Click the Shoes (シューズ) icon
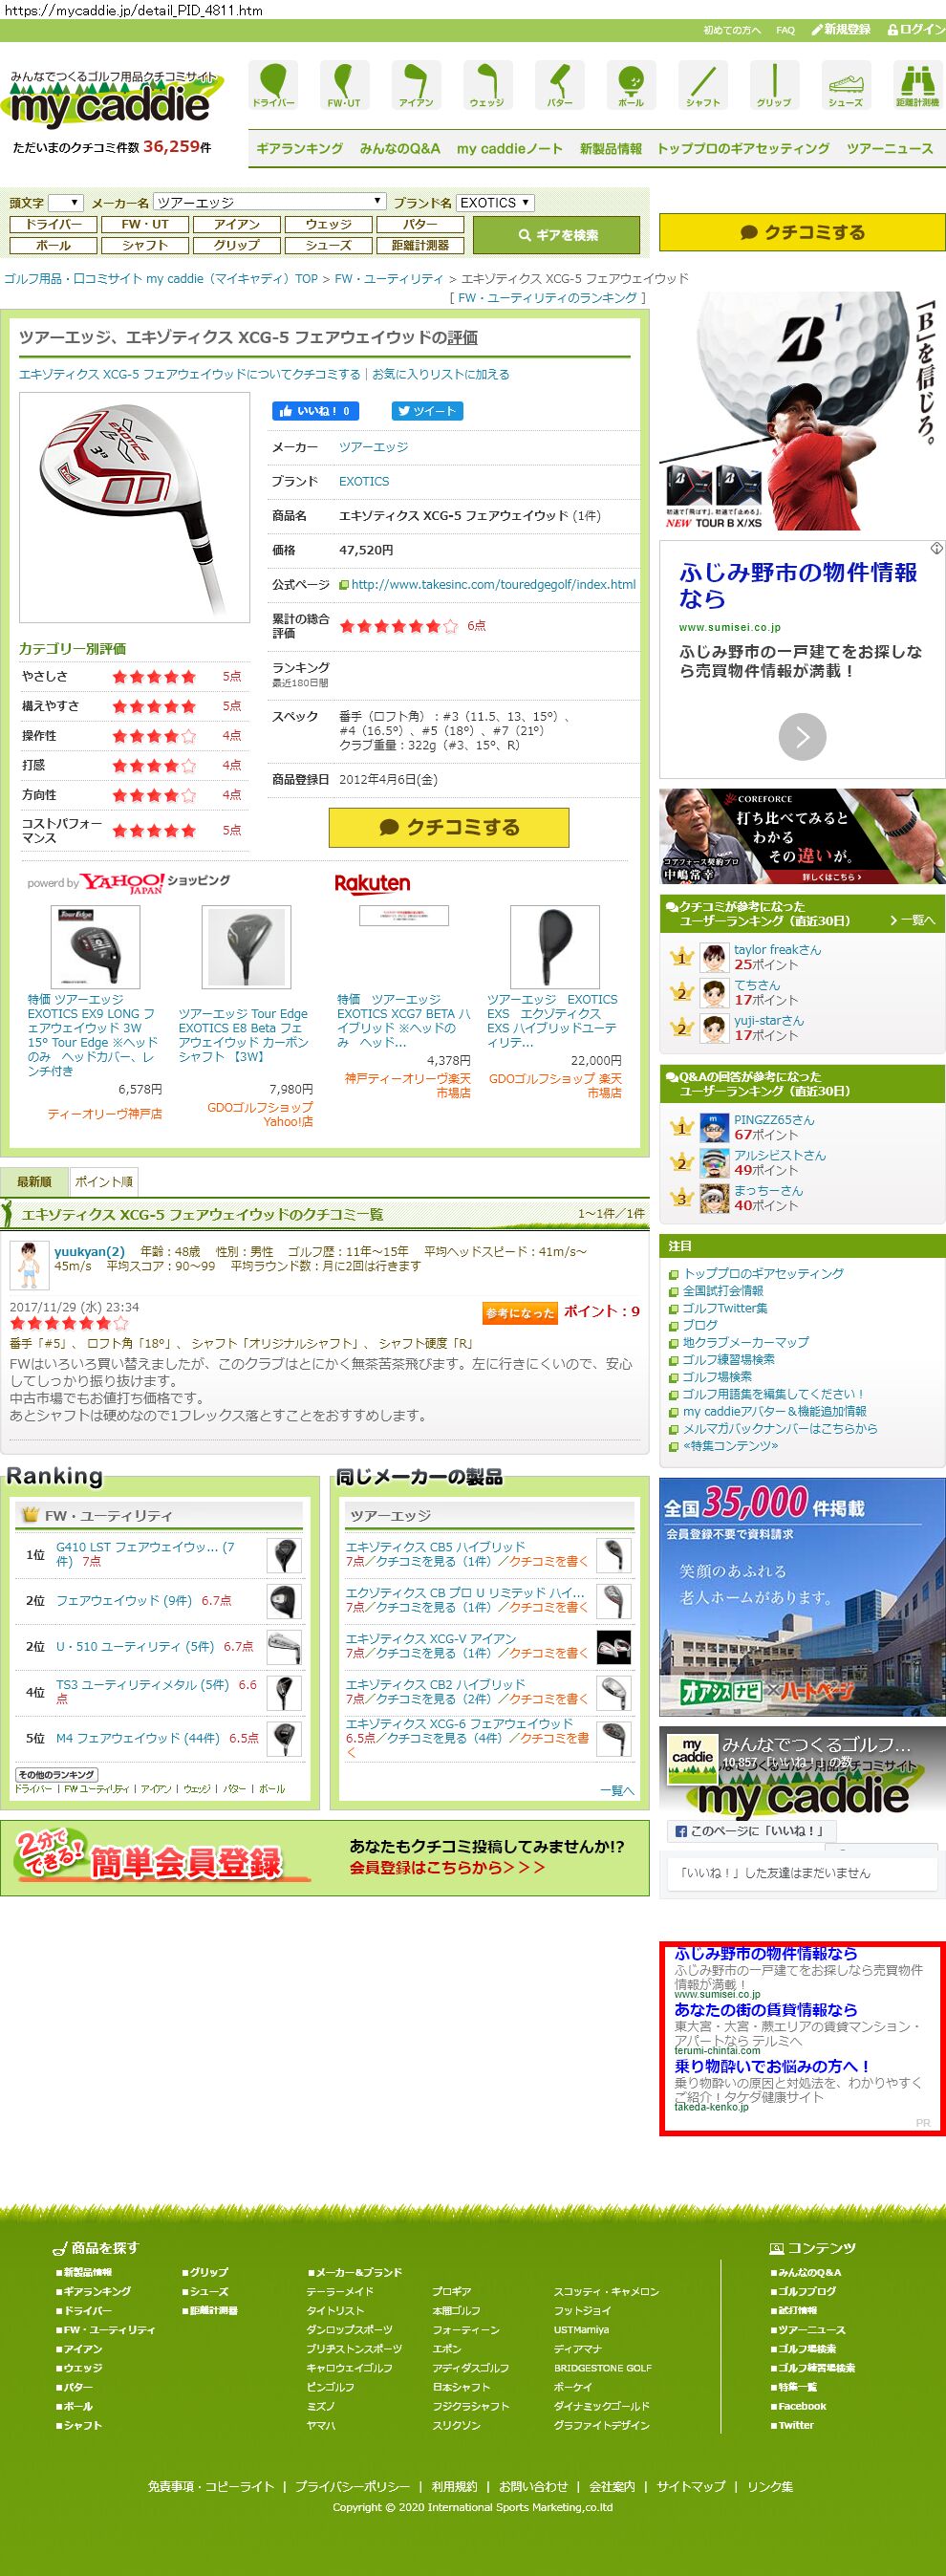 click(x=846, y=84)
